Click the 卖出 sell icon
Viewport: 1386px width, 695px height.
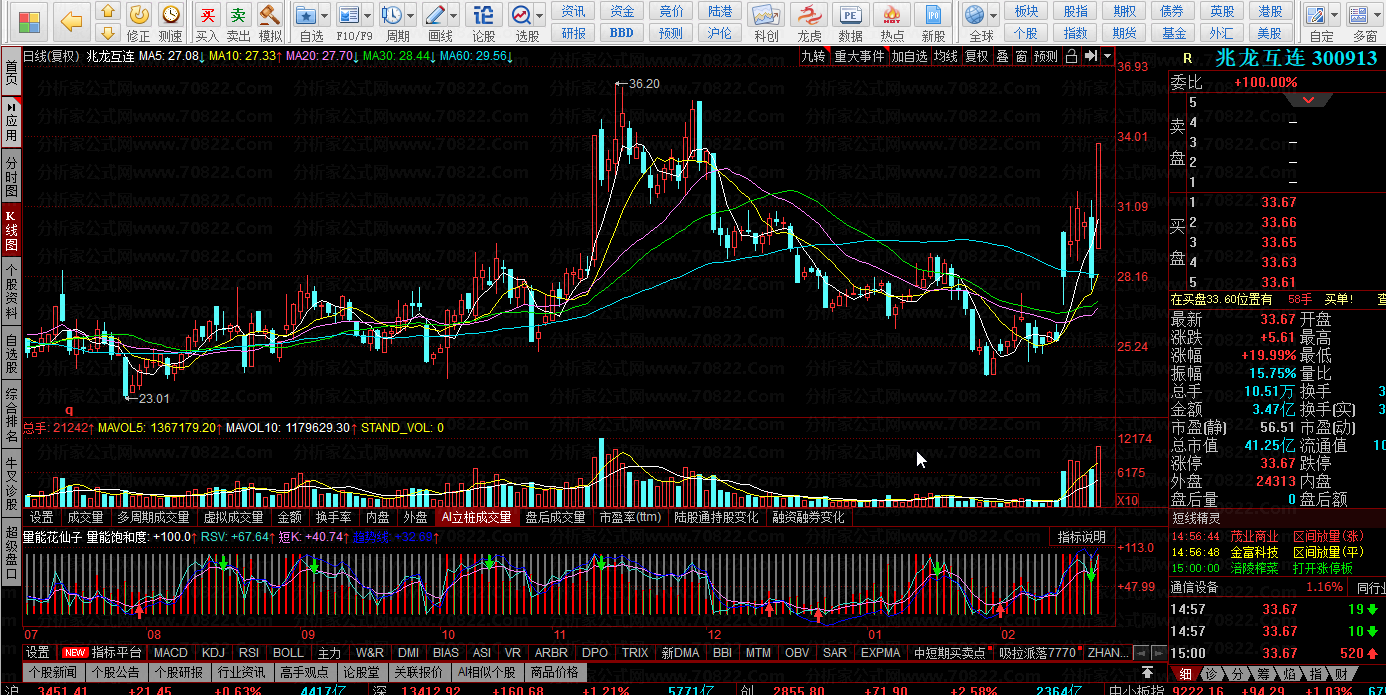click(238, 23)
